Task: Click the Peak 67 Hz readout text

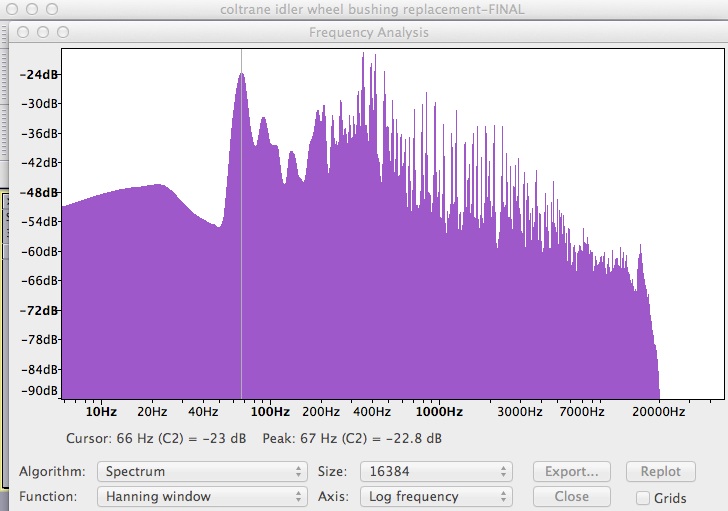Action: 352,439
